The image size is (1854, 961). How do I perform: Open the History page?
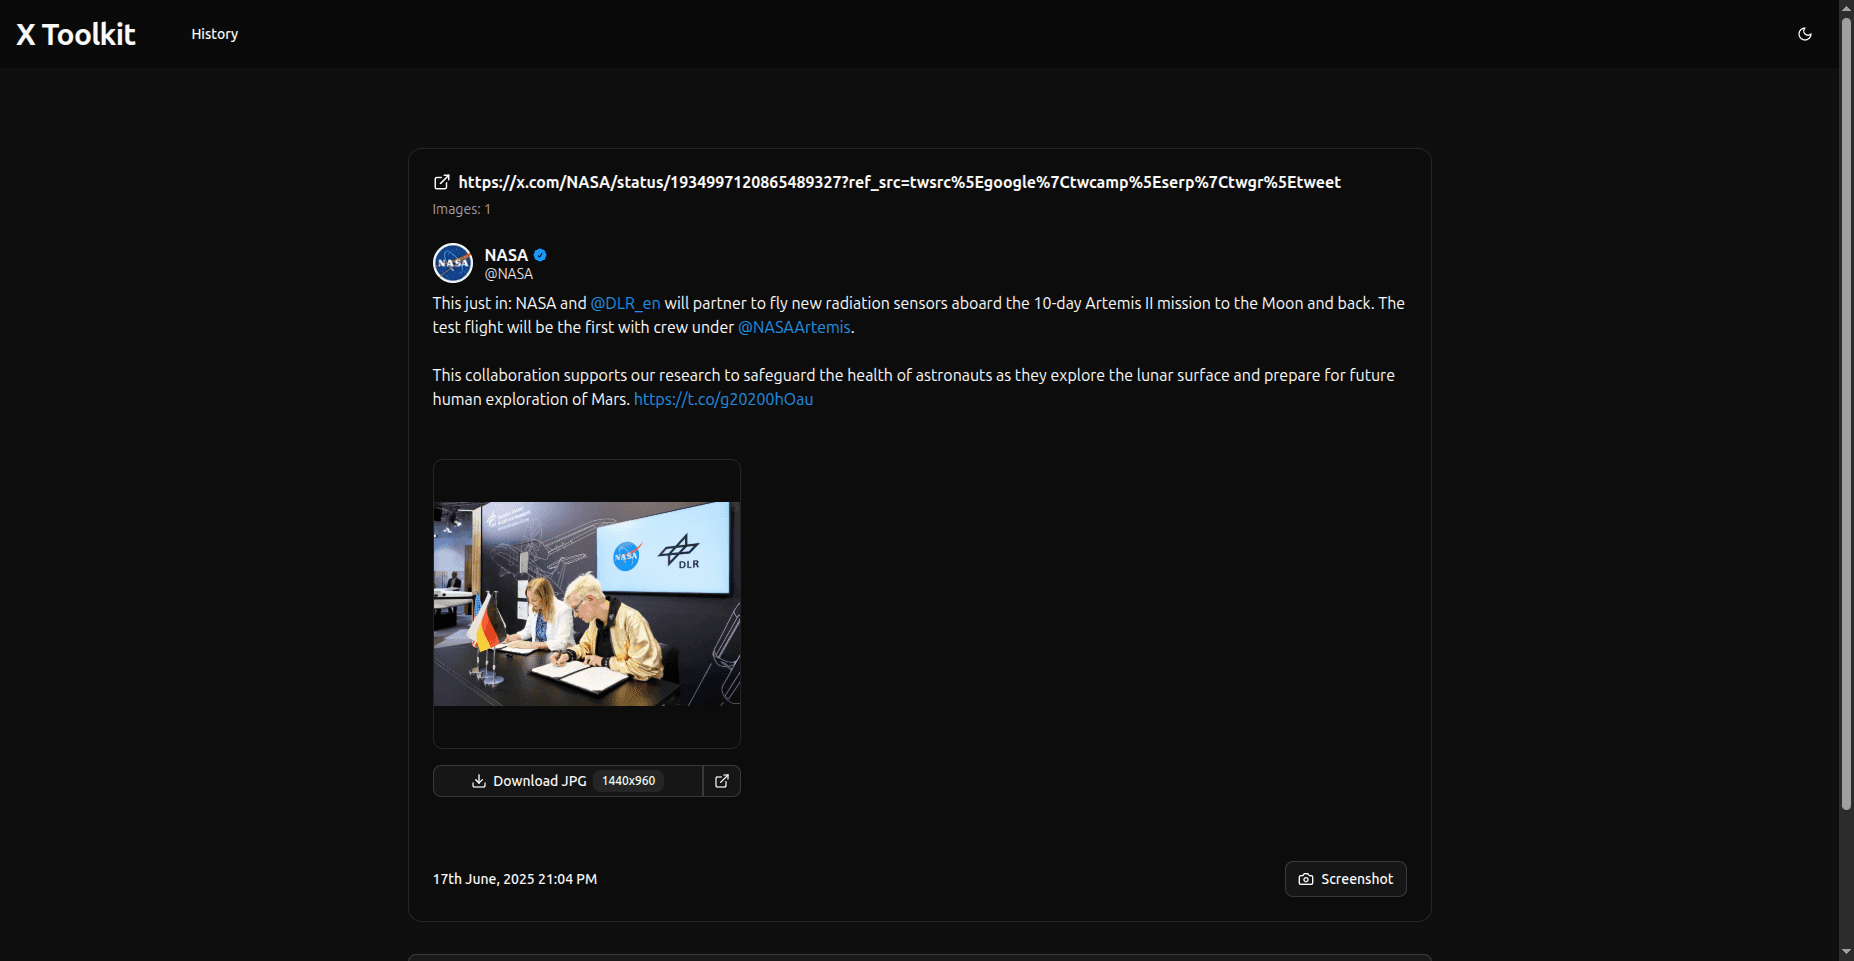pos(214,34)
